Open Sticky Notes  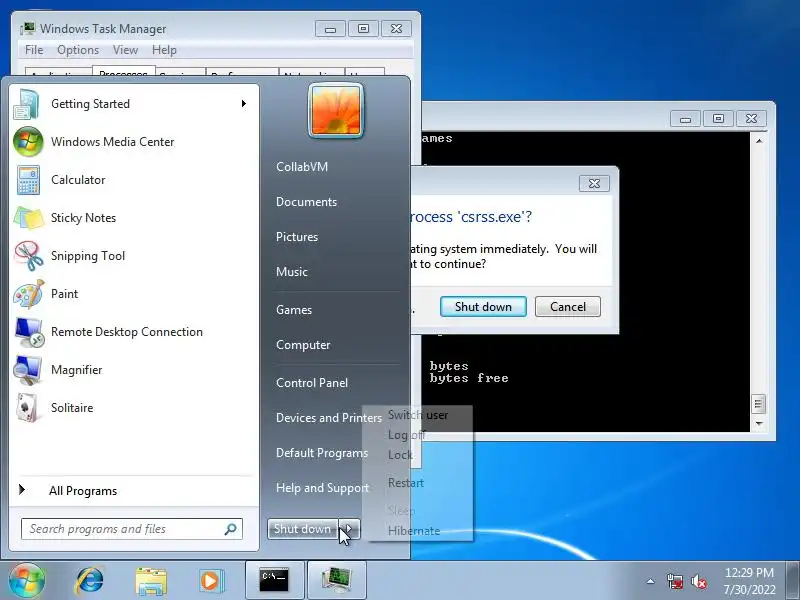[x=133, y=218]
